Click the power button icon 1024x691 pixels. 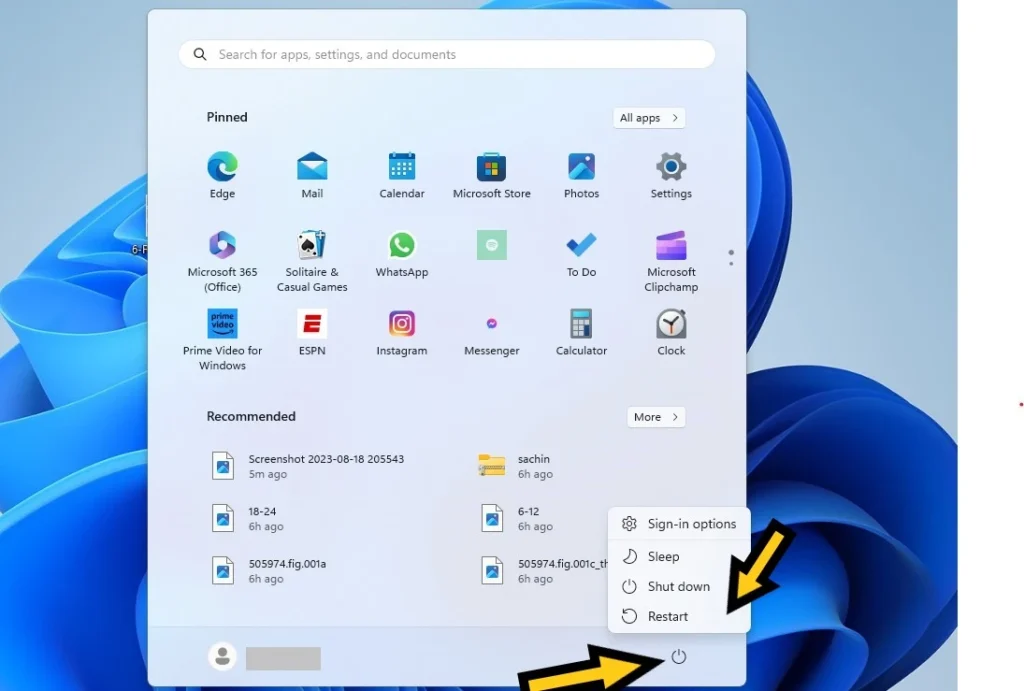tap(679, 656)
